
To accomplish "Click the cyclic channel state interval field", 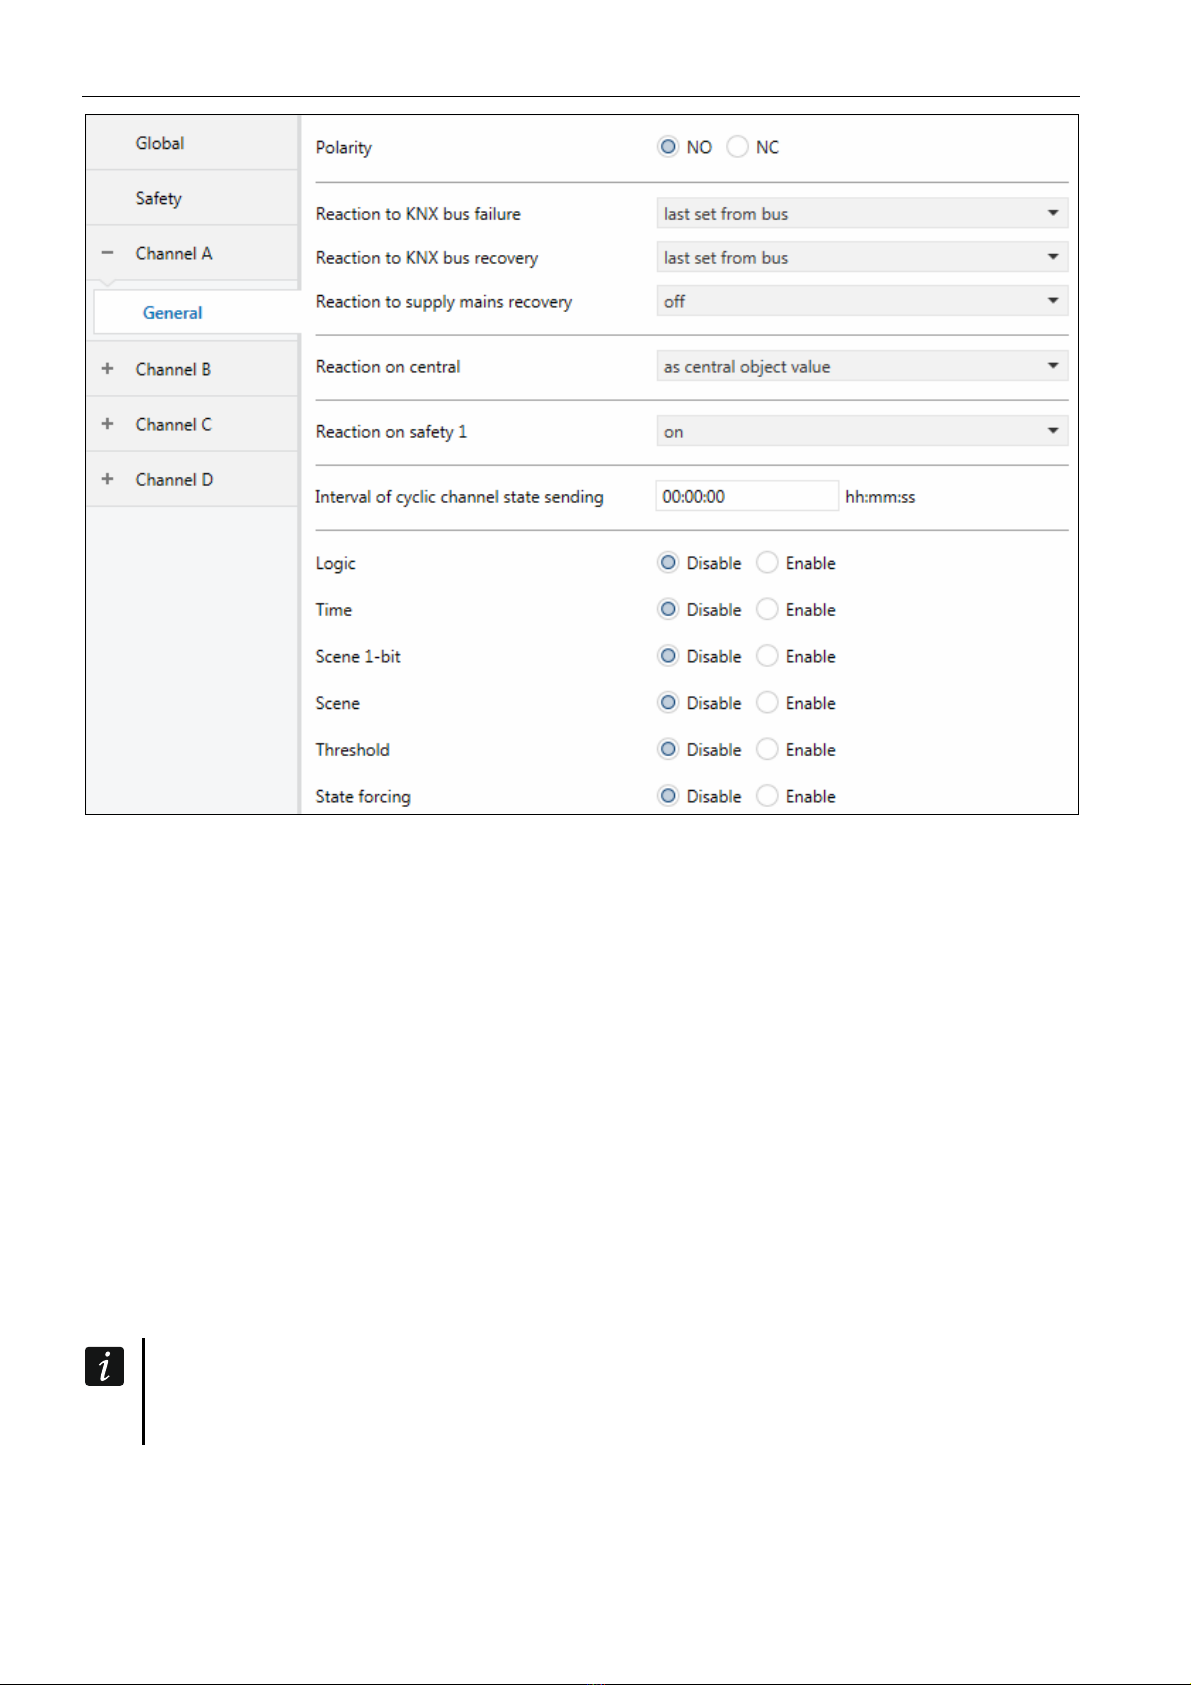I will [x=747, y=496].
